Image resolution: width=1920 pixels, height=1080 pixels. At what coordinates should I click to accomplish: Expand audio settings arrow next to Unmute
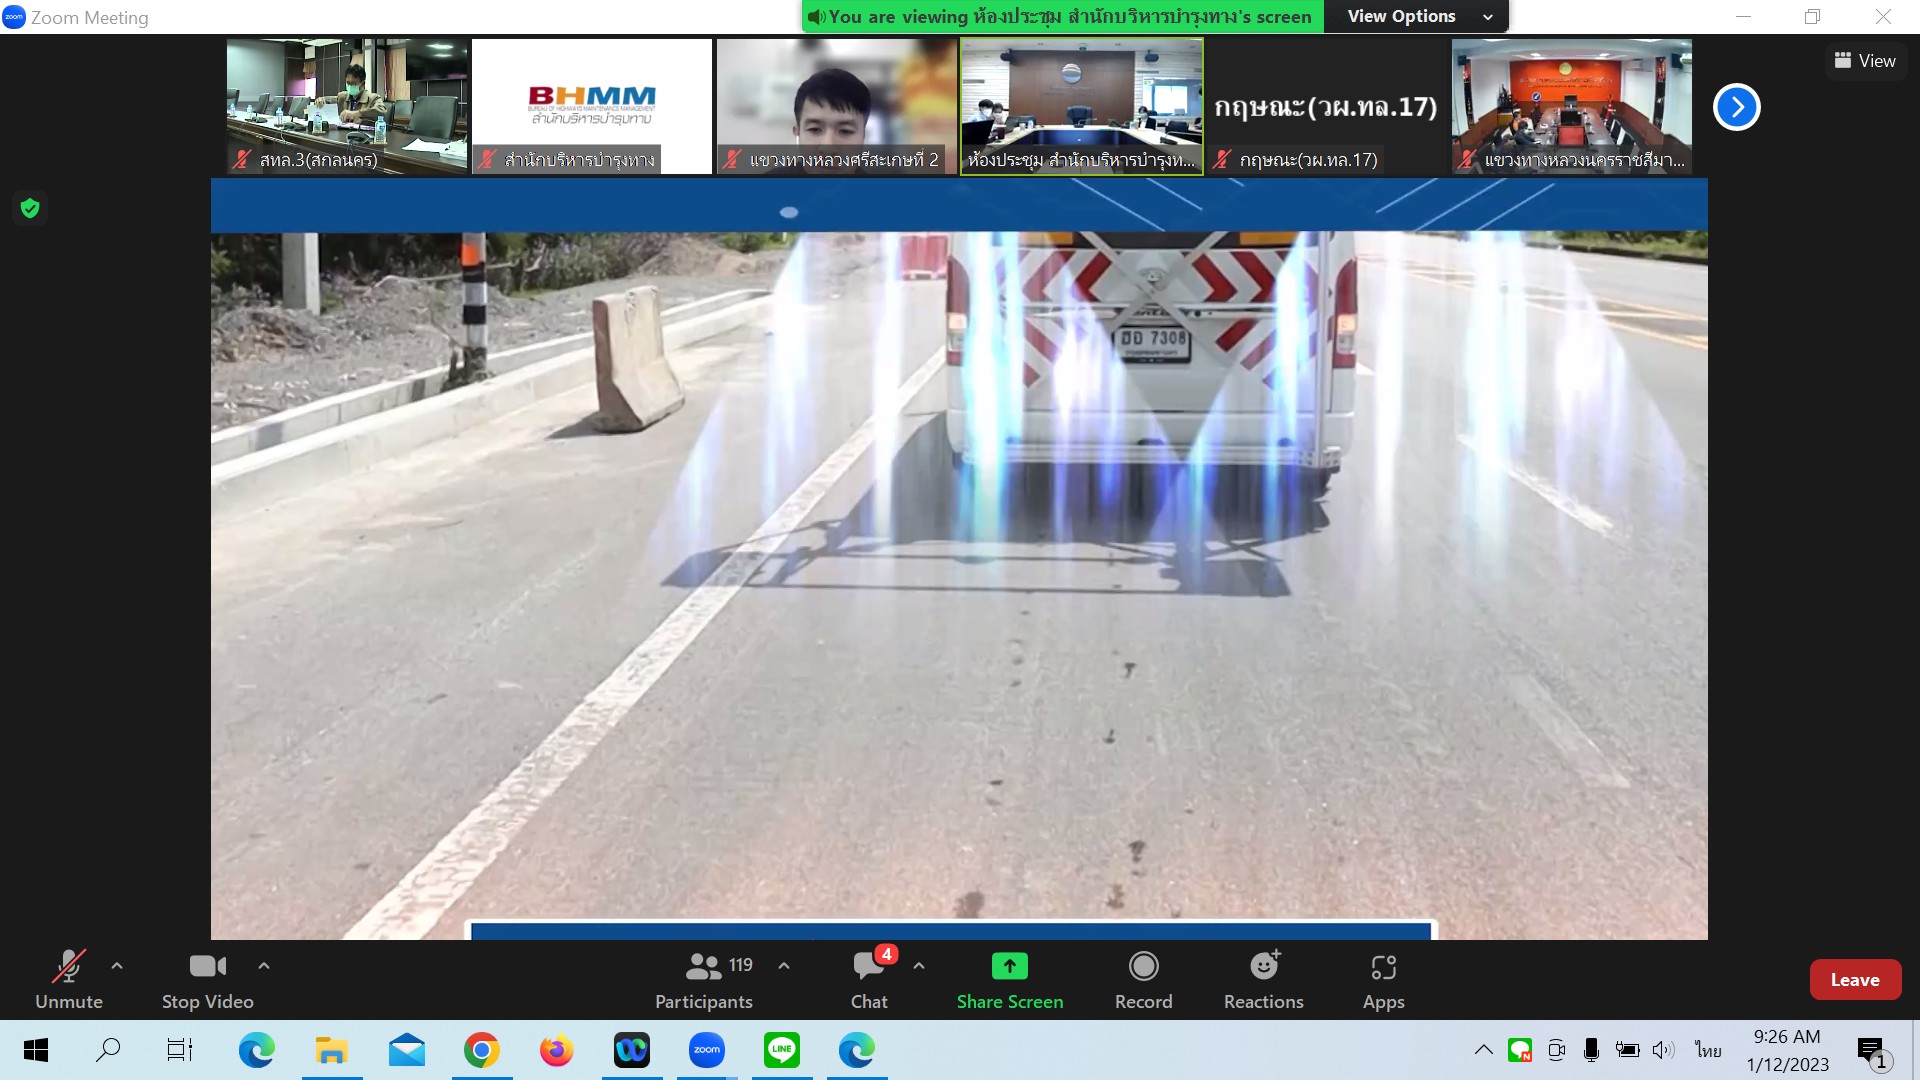pos(117,966)
